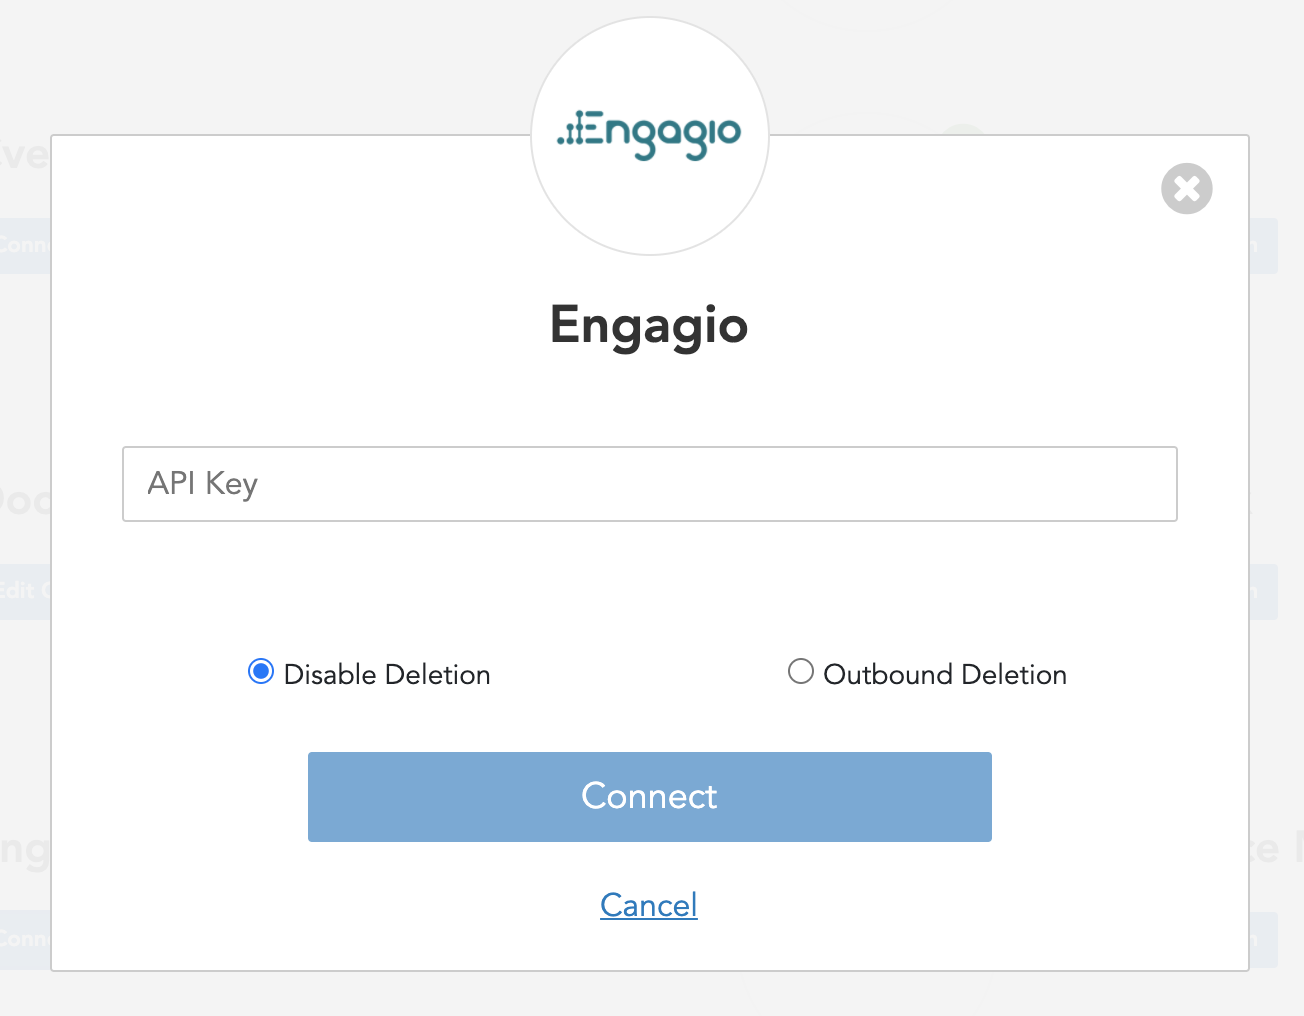The image size is (1304, 1016).
Task: Click the faded top-left background card heading
Action: click(x=24, y=155)
